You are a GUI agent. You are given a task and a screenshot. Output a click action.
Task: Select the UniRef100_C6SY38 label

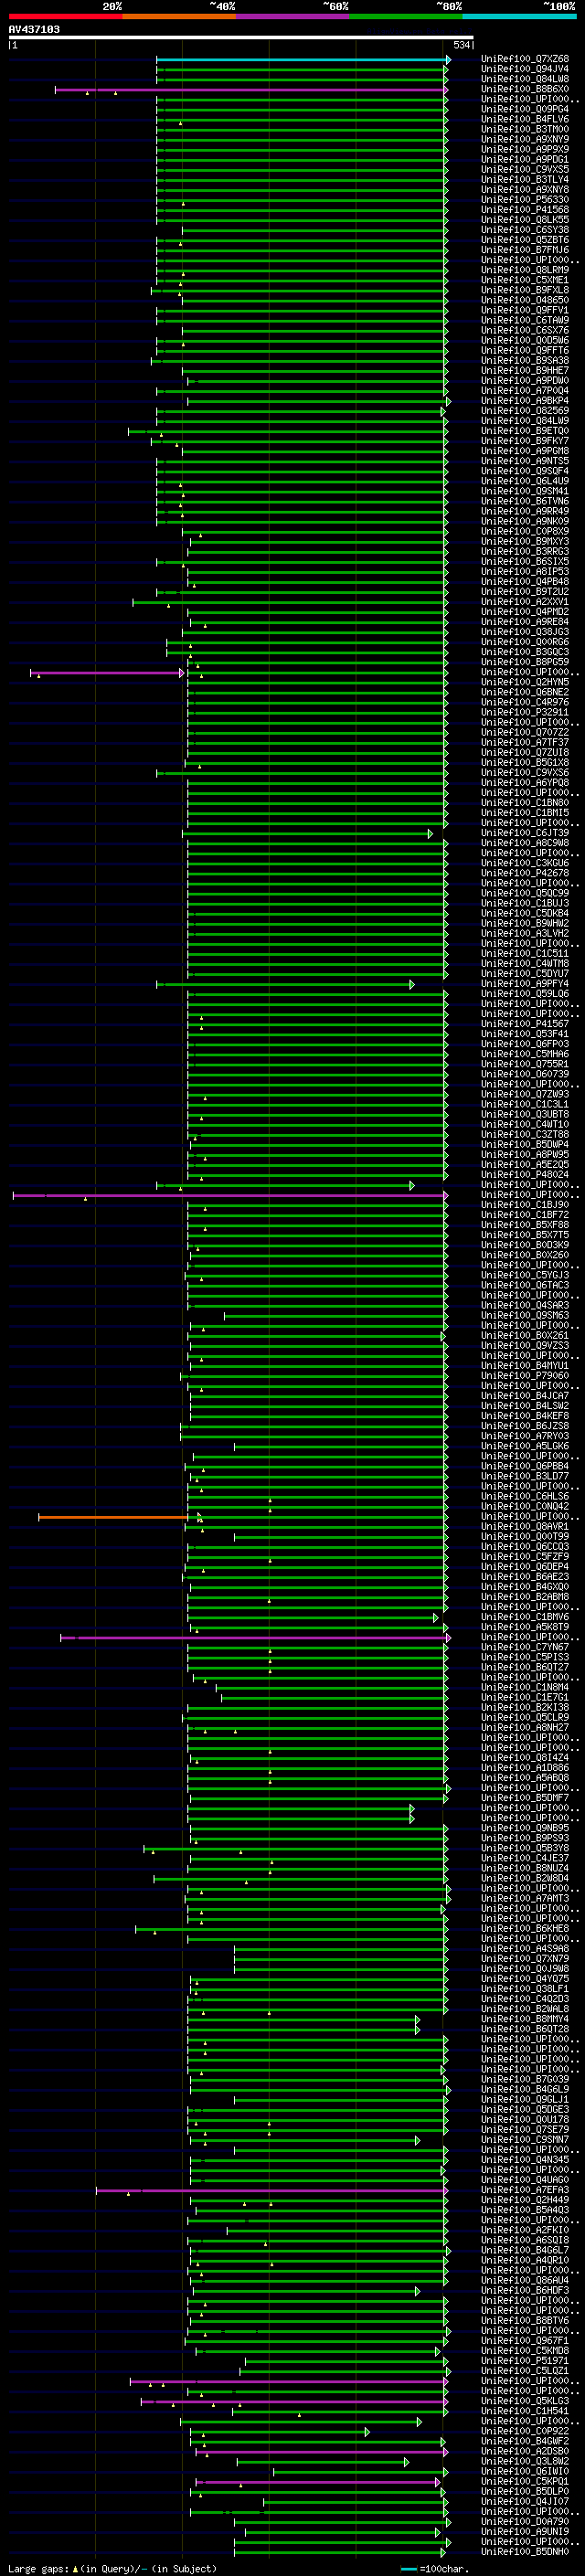(x=525, y=230)
